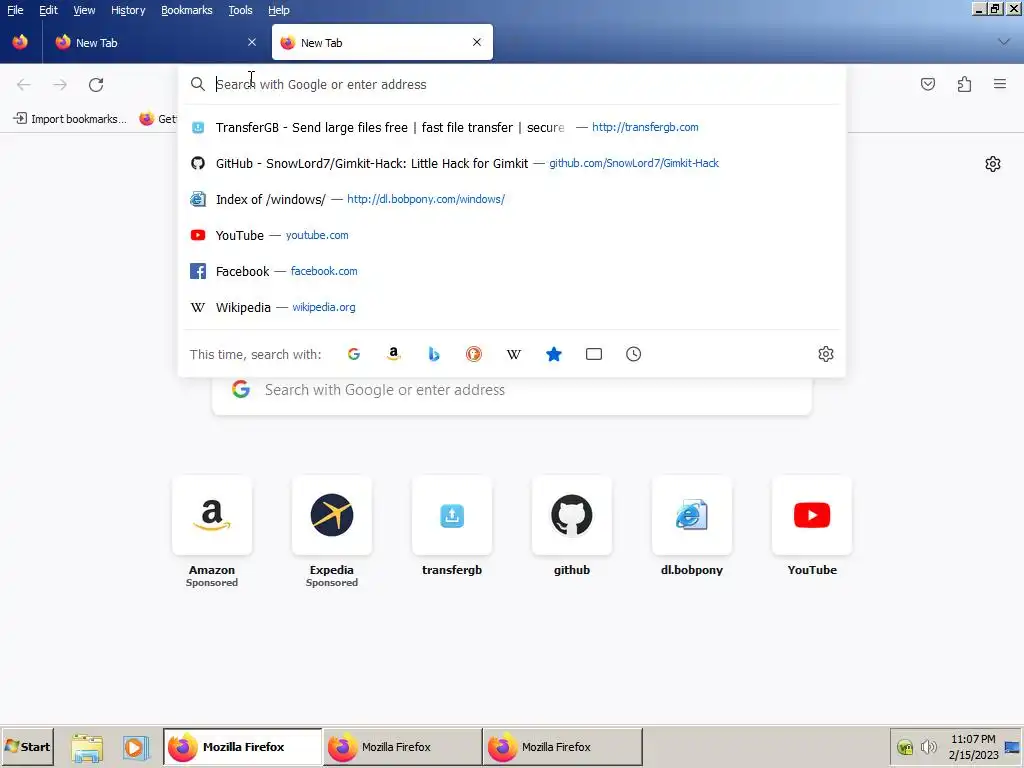Open Firefox View pinned tab icon

point(20,42)
